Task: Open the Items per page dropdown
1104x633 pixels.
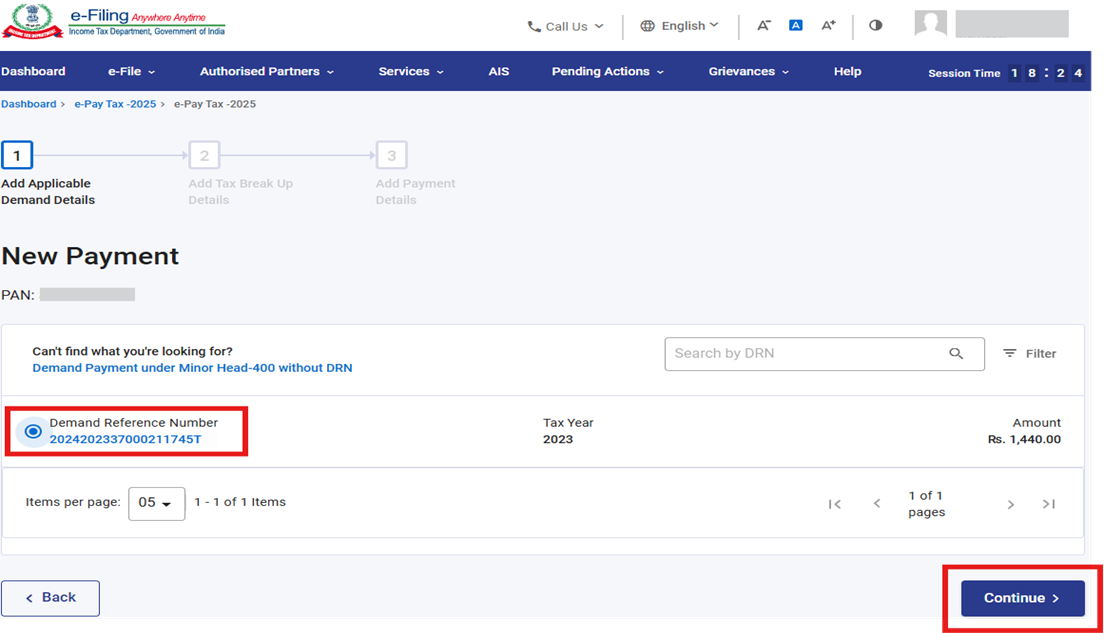Action: pyautogui.click(x=156, y=503)
